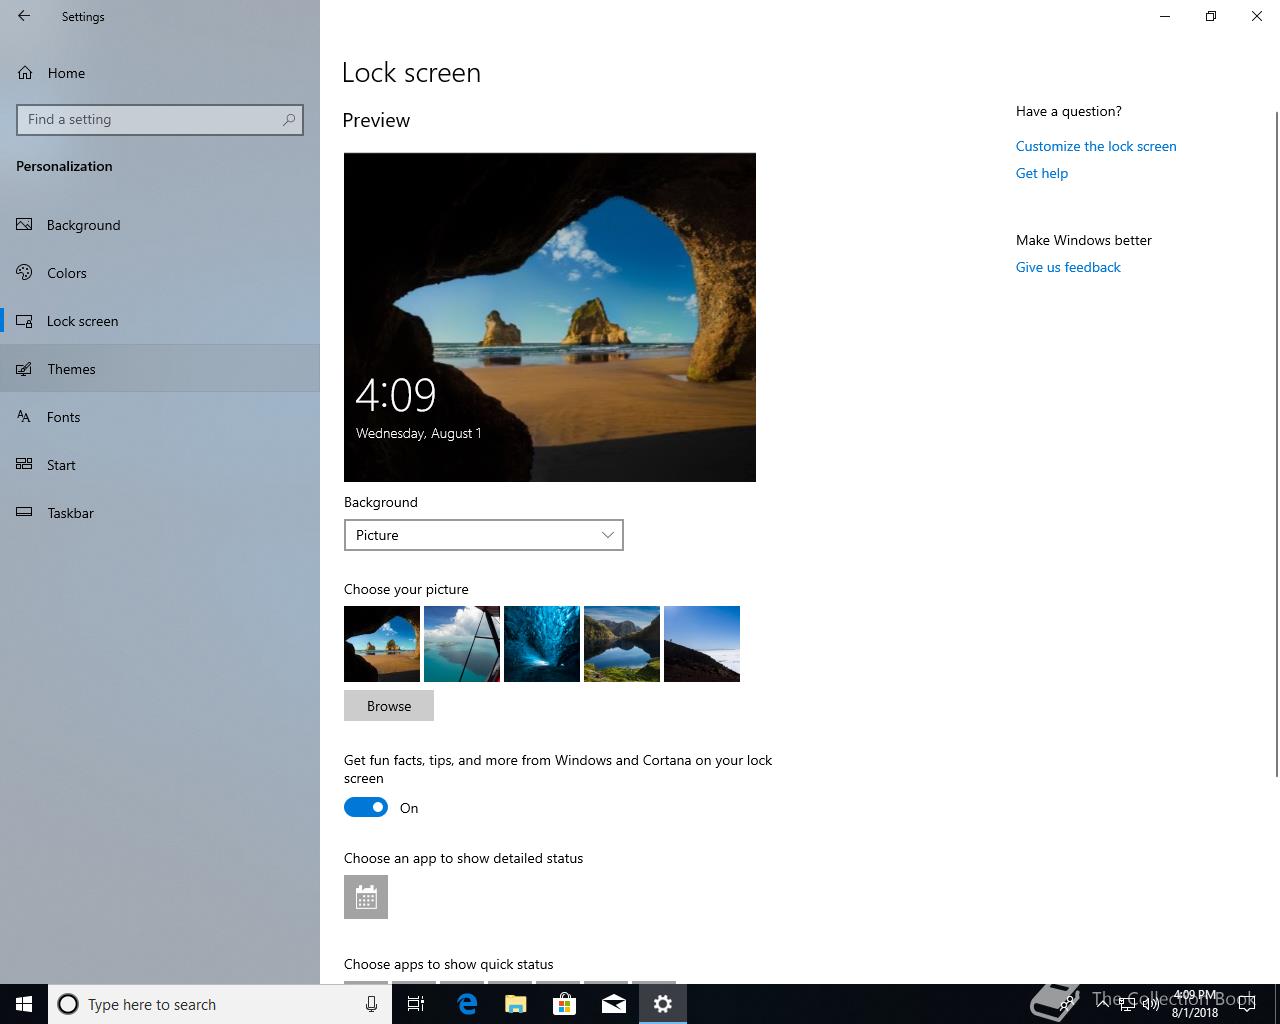Go to Home in Settings
The width and height of the screenshot is (1280, 1024).
point(160,73)
